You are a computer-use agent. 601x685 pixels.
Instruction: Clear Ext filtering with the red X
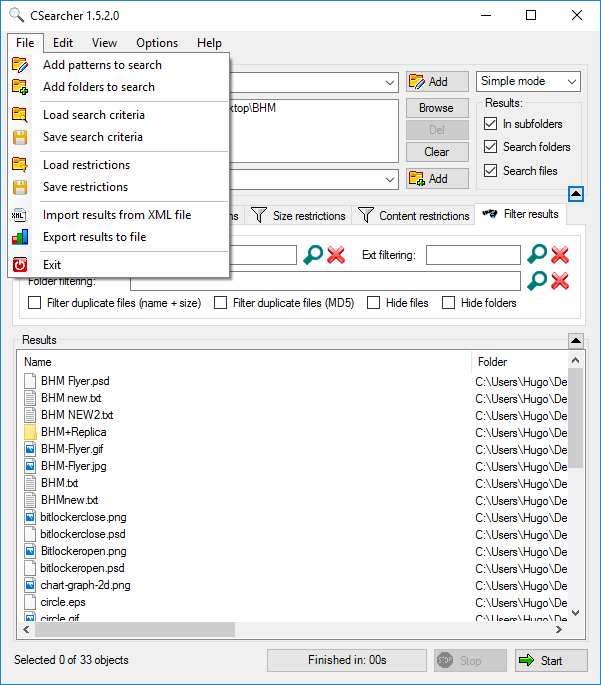pyautogui.click(x=560, y=255)
